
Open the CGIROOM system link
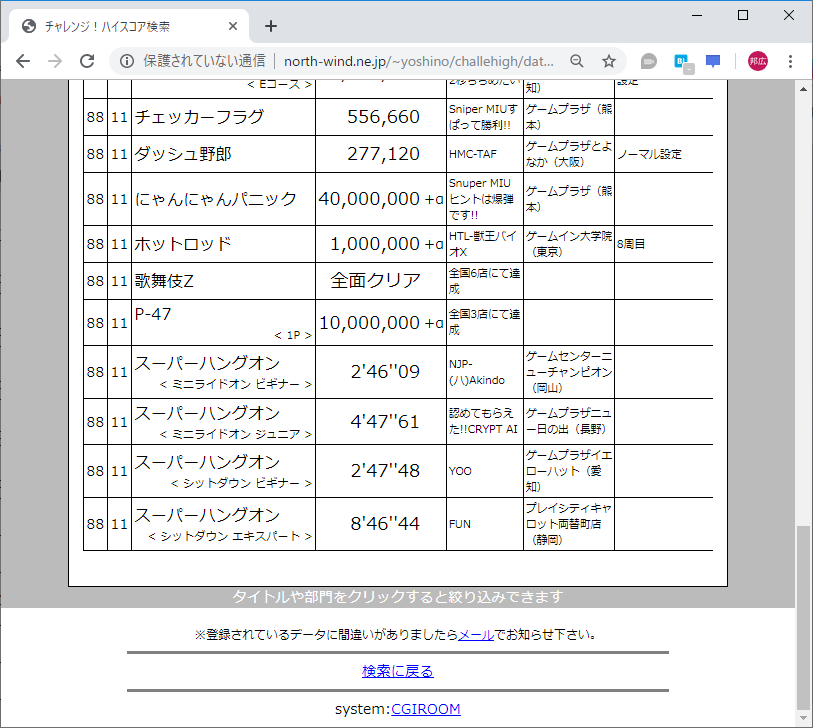click(425, 709)
